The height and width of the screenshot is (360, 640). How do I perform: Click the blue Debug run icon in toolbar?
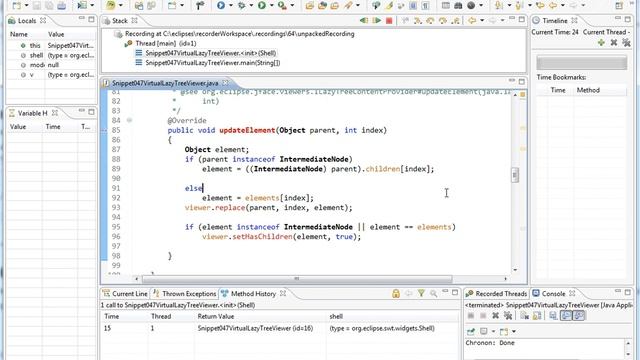tap(221, 5)
